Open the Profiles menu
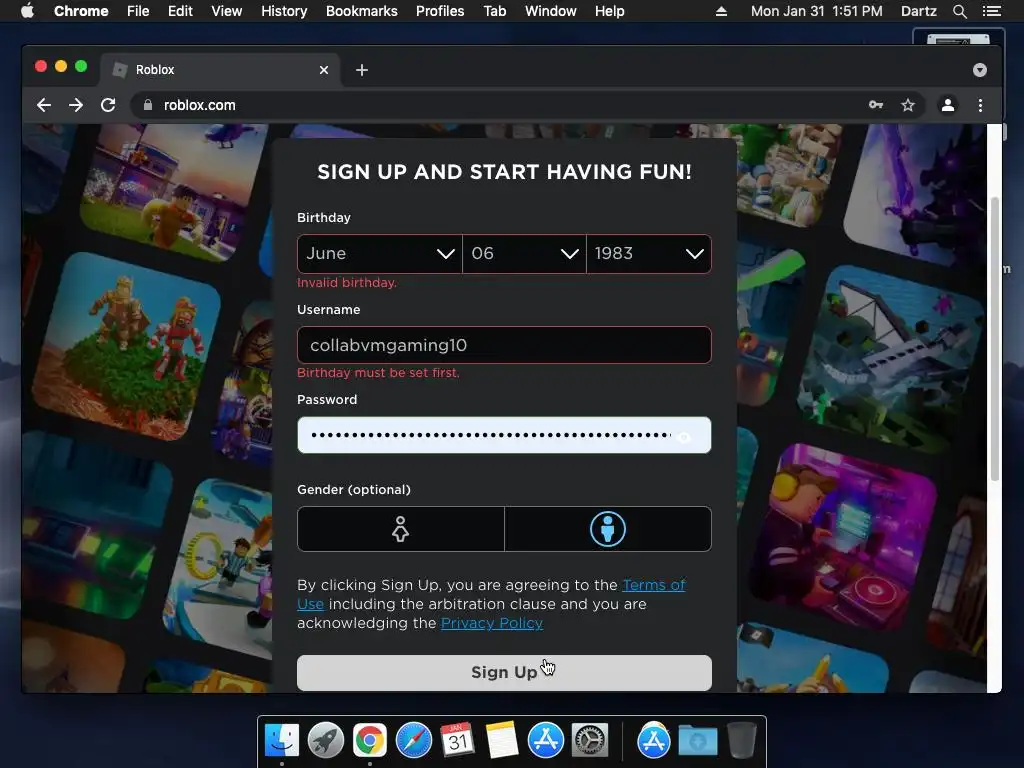 tap(440, 11)
